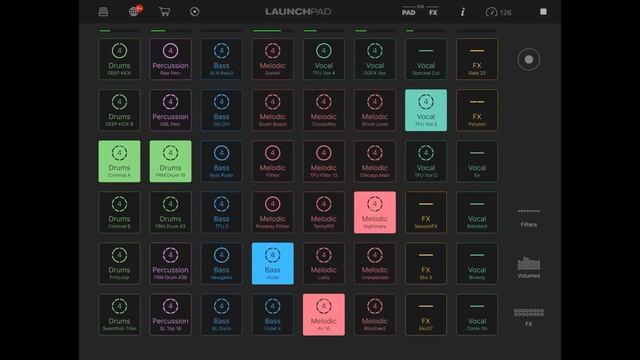Trigger the Melodic Unexpected pad
The height and width of the screenshot is (360, 640).
[375, 263]
